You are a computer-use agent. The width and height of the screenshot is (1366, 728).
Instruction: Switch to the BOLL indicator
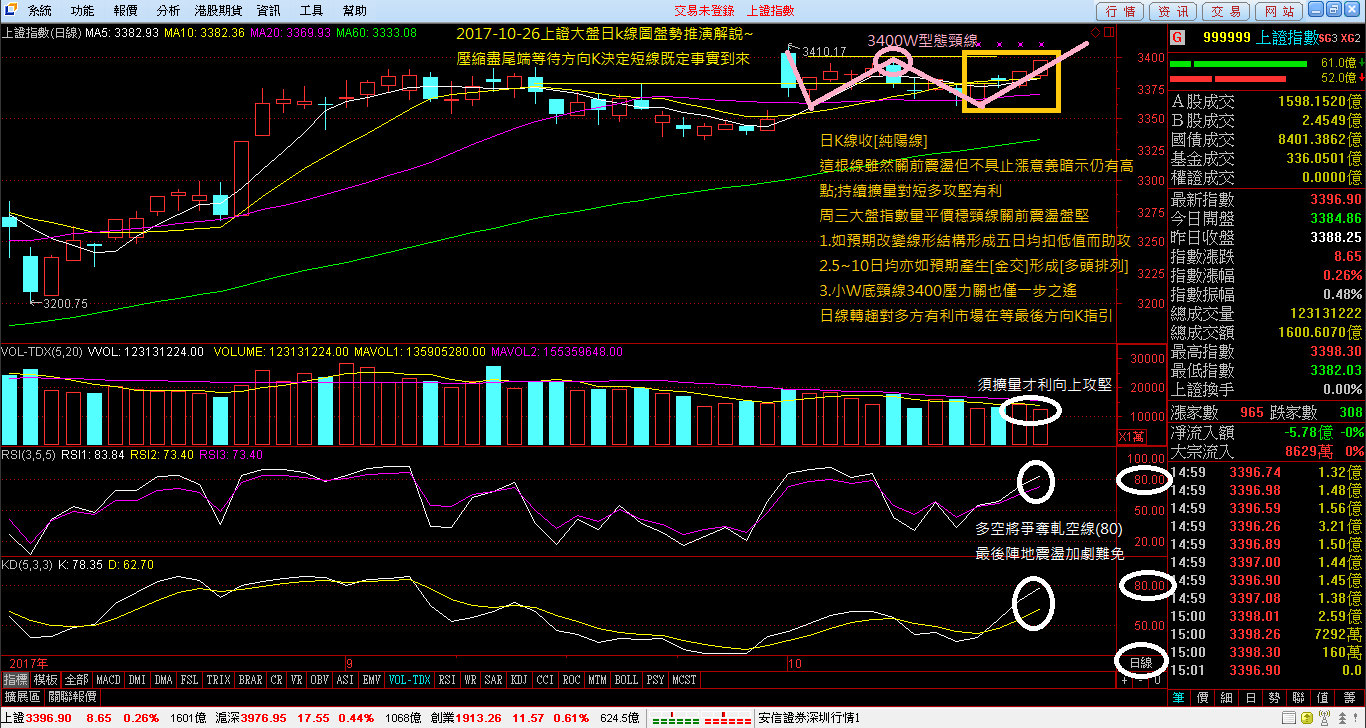[626, 680]
